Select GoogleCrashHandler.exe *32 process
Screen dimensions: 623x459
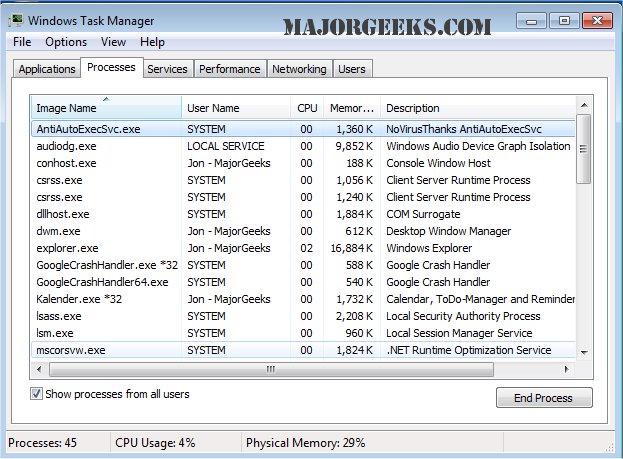click(x=303, y=265)
